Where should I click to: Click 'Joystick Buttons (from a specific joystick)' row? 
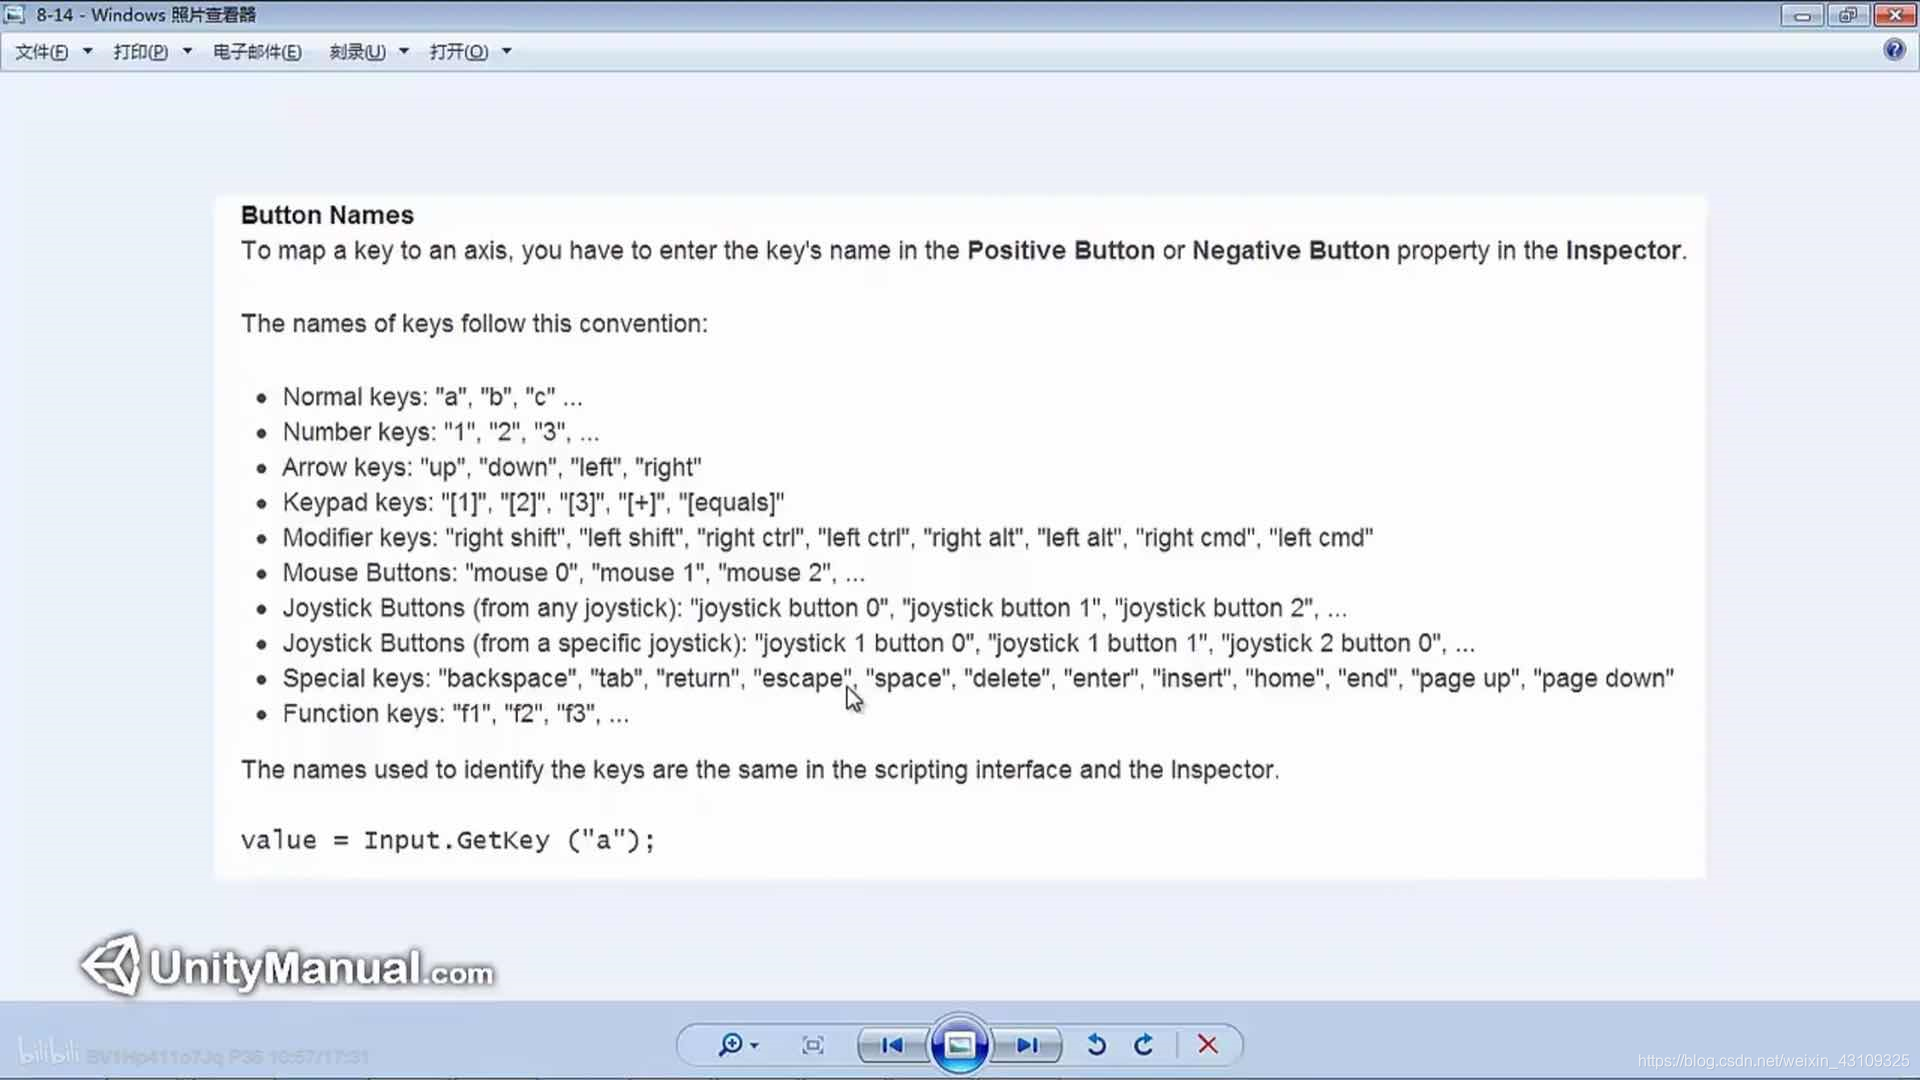click(879, 643)
